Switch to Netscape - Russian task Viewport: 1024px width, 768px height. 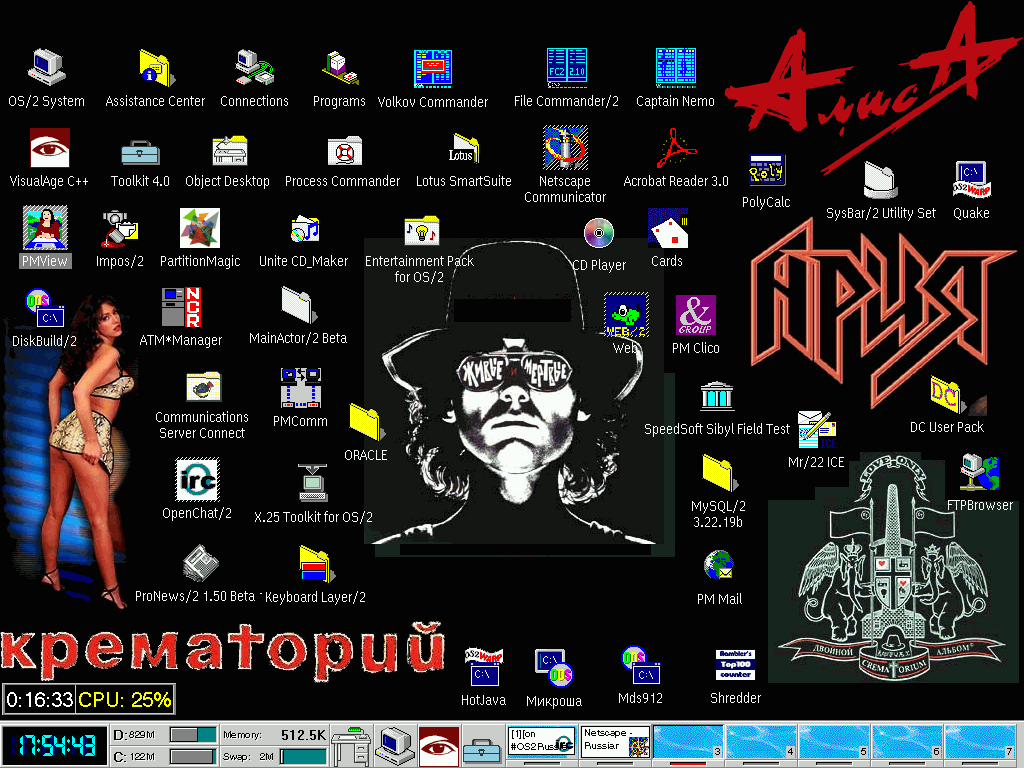point(615,743)
